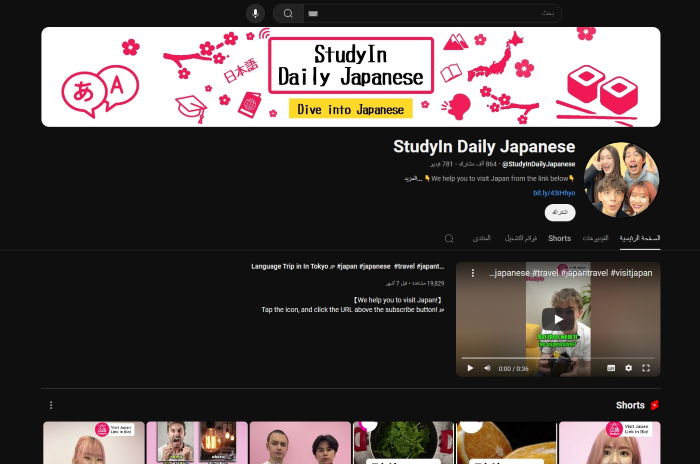The height and width of the screenshot is (464, 700).
Task: Click the search text input field
Action: pyautogui.click(x=430, y=13)
